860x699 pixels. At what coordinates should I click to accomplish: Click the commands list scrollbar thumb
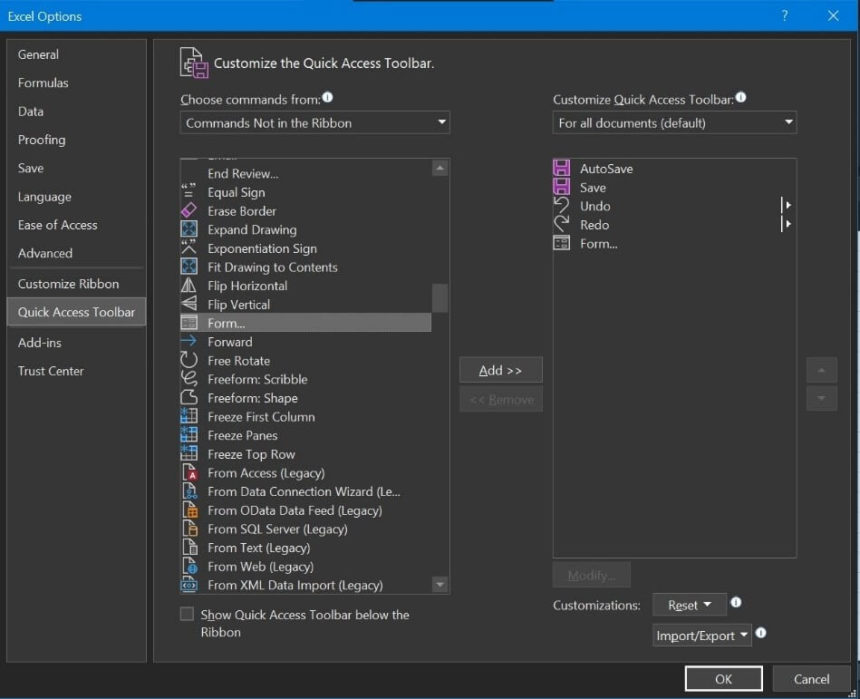[x=440, y=298]
